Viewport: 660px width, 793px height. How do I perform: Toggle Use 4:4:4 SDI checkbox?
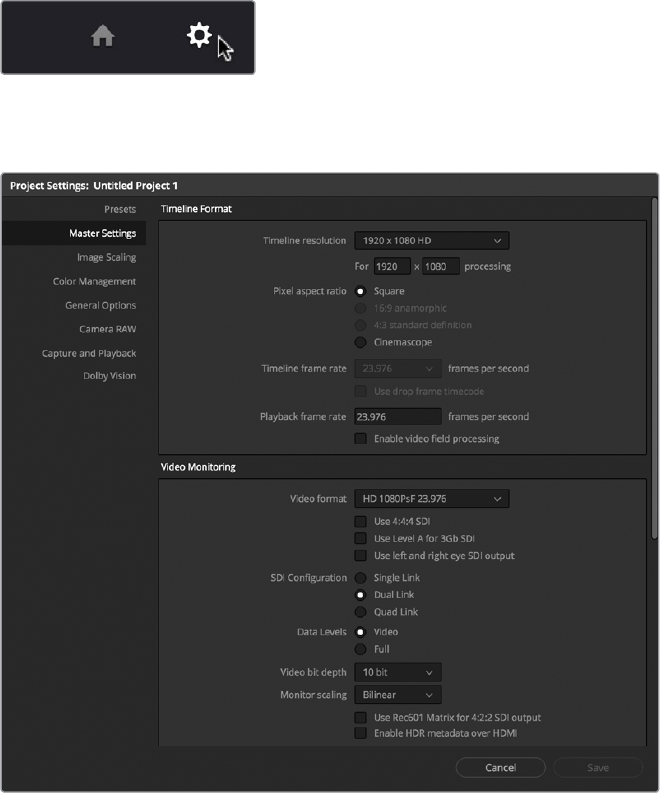pyautogui.click(x=360, y=521)
